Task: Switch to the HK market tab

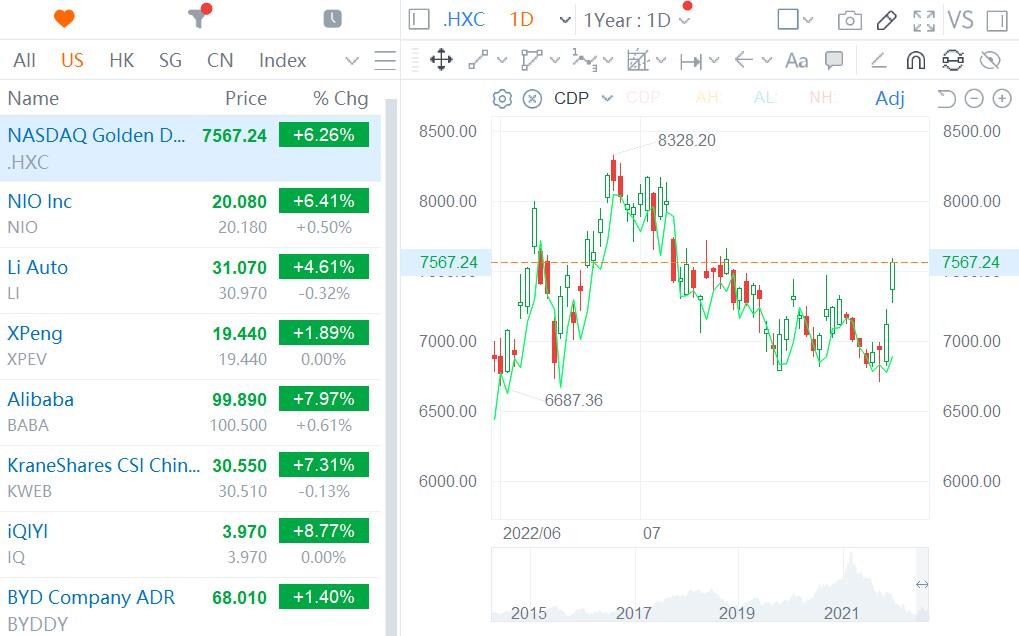Action: (x=121, y=60)
